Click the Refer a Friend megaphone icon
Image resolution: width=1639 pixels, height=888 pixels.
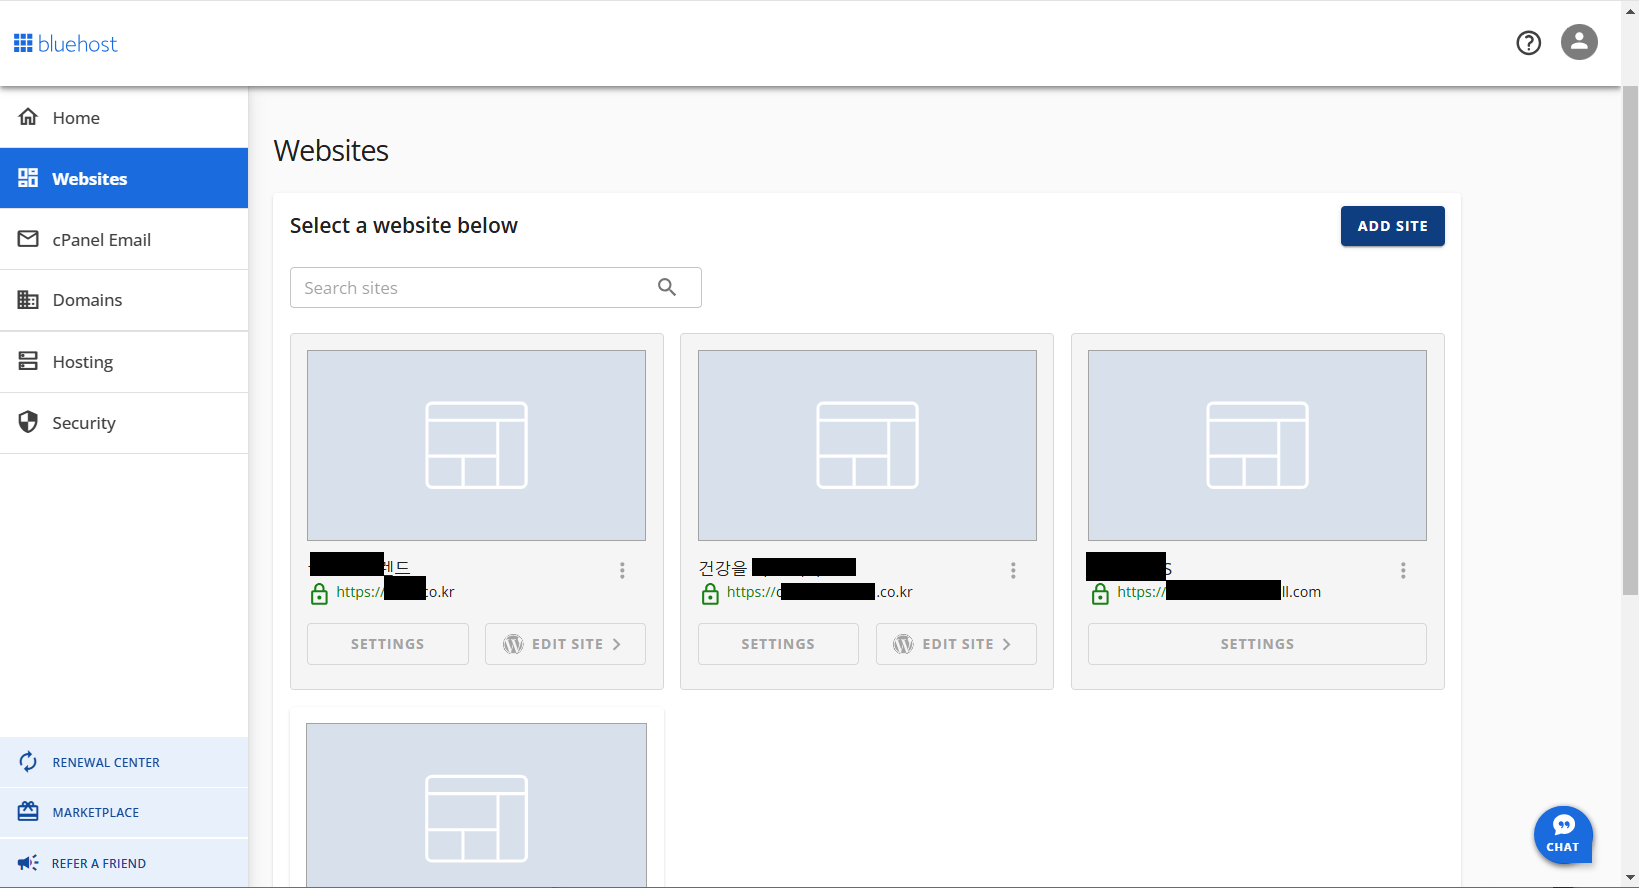[28, 862]
